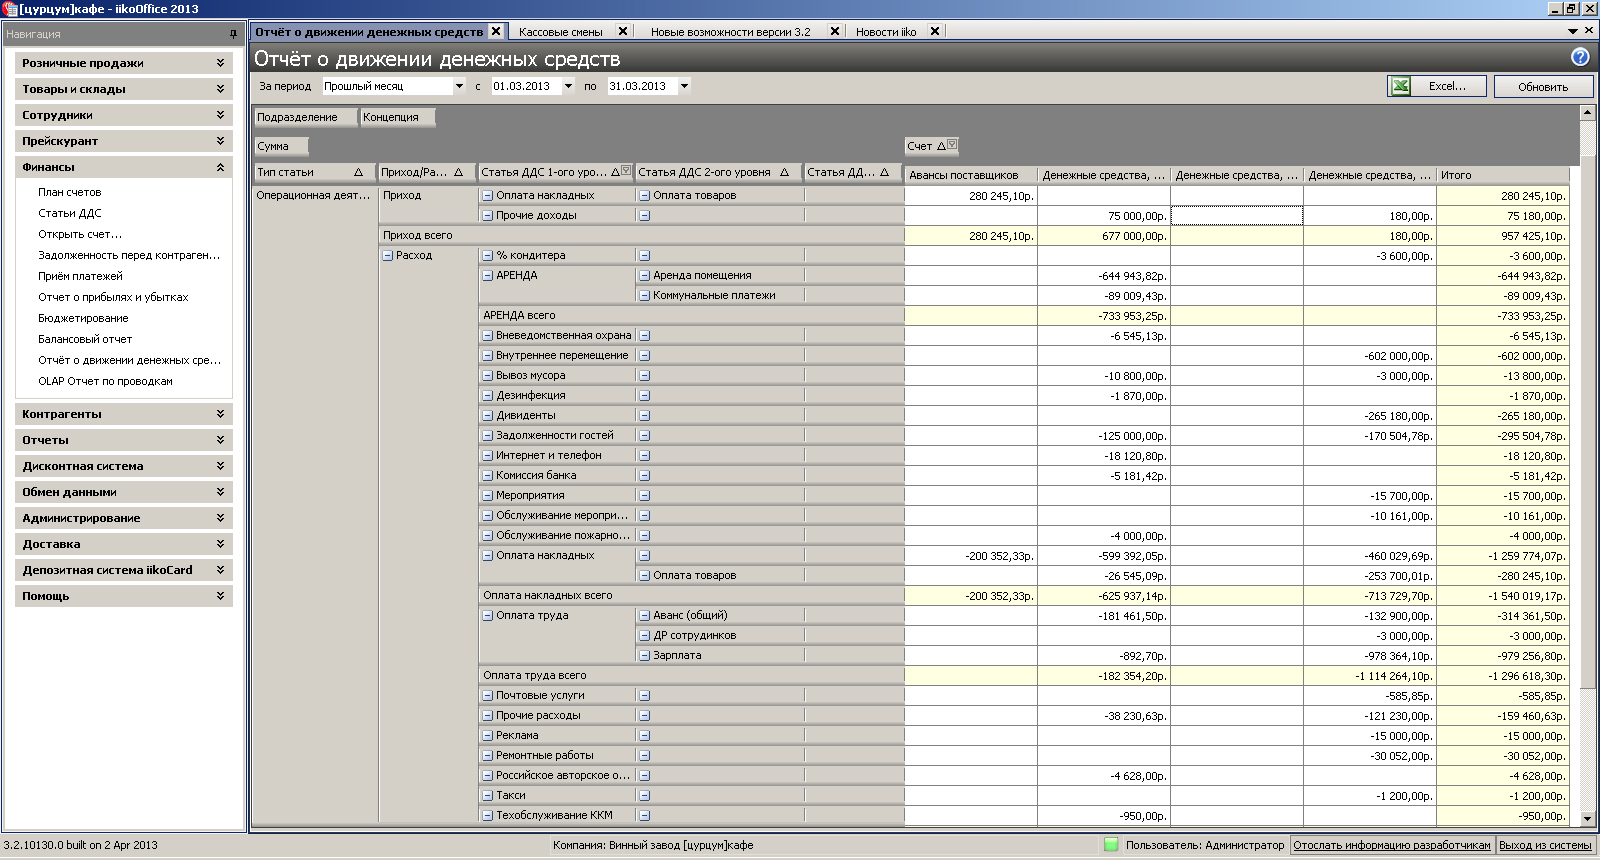Click the Выход из системы link
The height and width of the screenshot is (860, 1600).
(x=1545, y=845)
